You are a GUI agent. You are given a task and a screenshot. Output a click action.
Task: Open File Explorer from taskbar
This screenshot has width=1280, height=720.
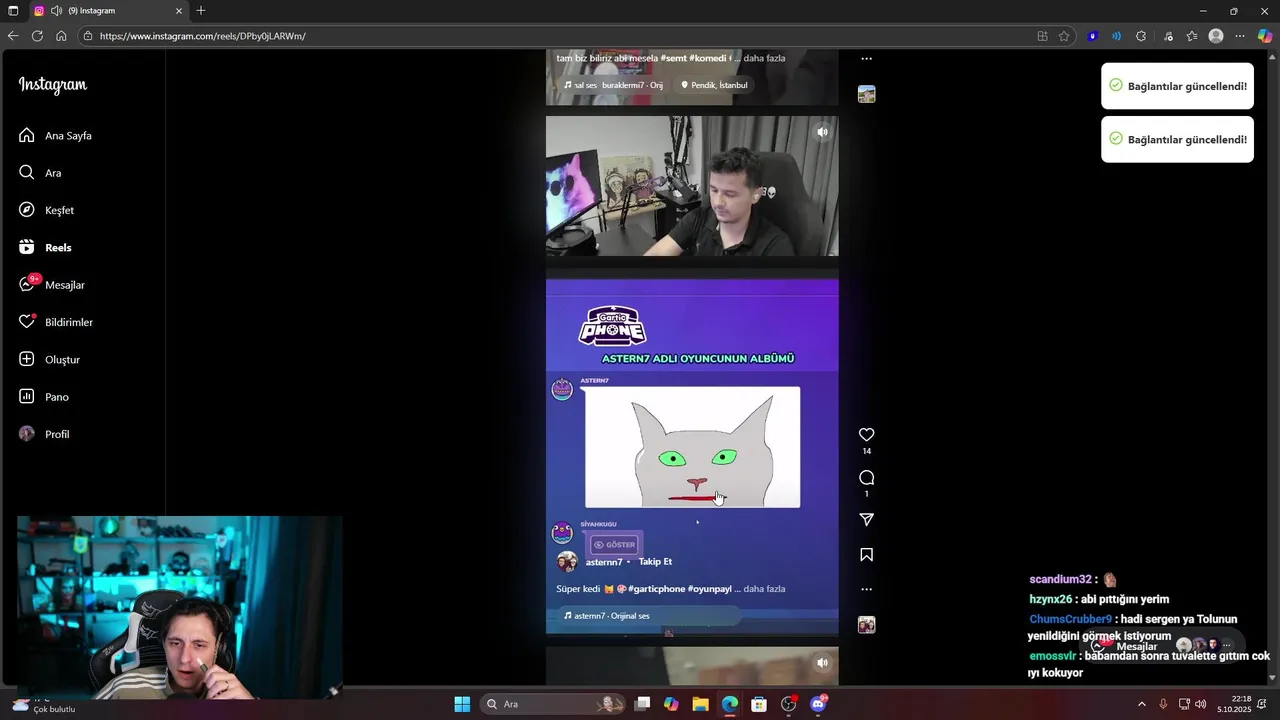point(700,704)
